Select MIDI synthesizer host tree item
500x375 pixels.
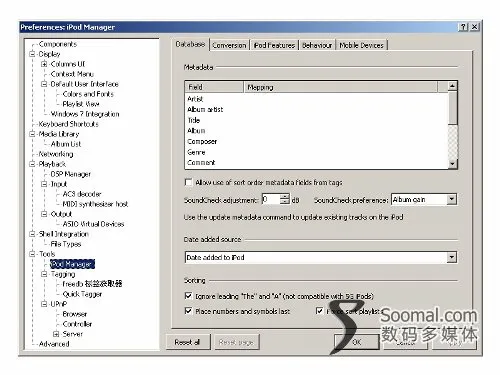(95, 204)
